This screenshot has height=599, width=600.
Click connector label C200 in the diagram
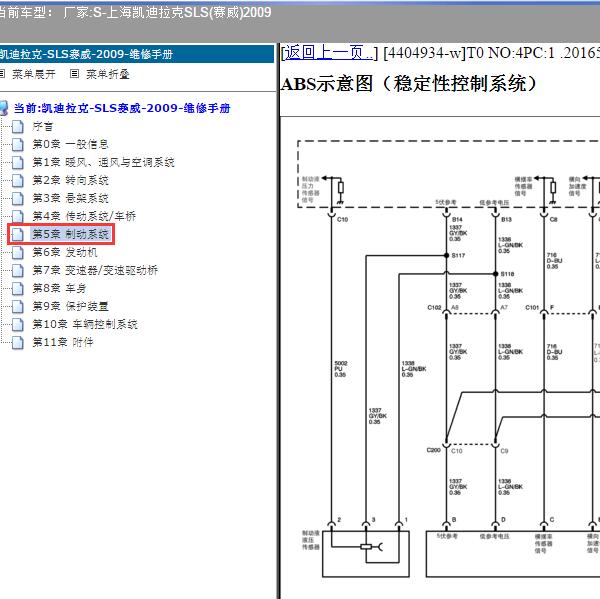pos(434,450)
